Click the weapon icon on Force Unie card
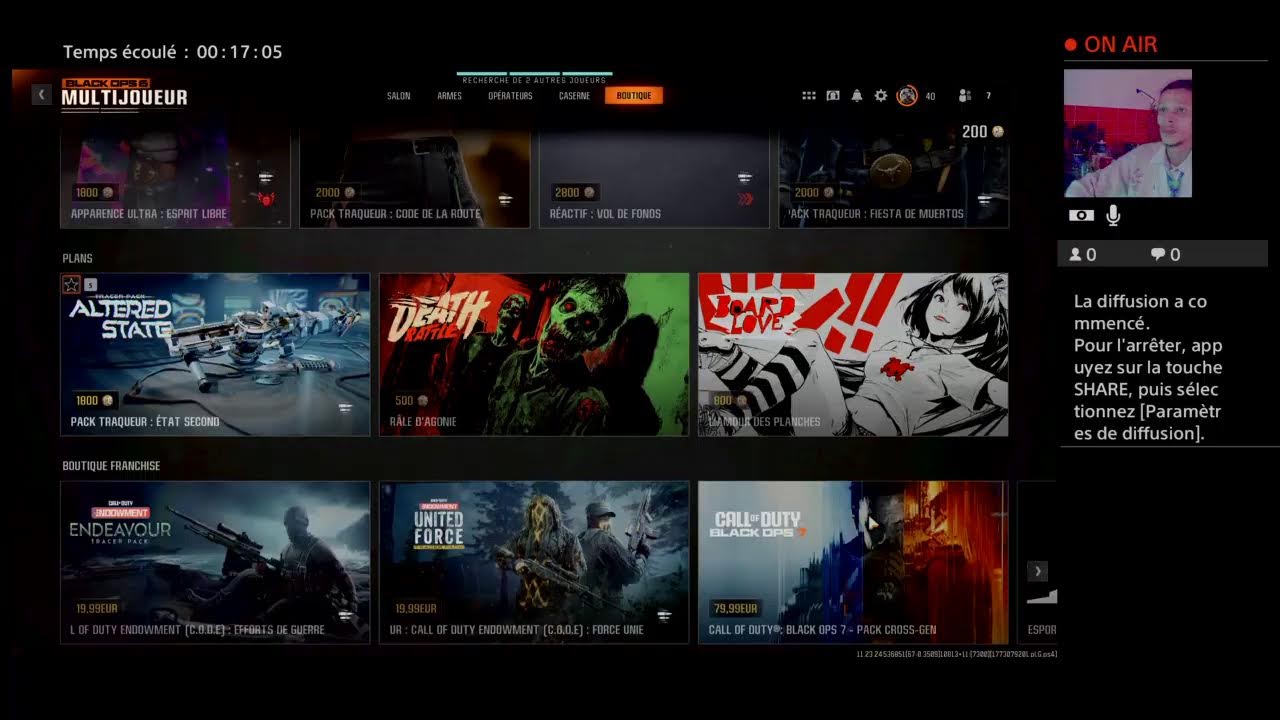Viewport: 1280px width, 720px height. click(664, 616)
